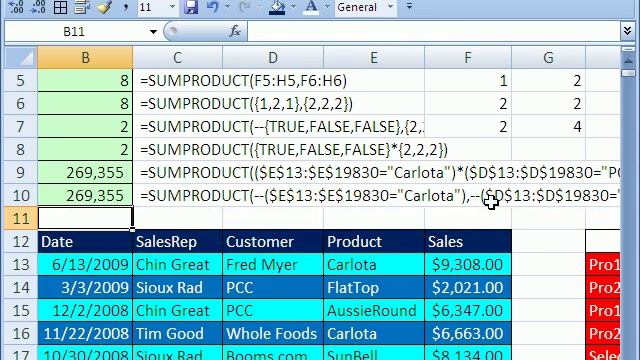Screen dimensions: 640x360
Task: Click the 12/2/2008 date cell
Action: click(x=85, y=311)
